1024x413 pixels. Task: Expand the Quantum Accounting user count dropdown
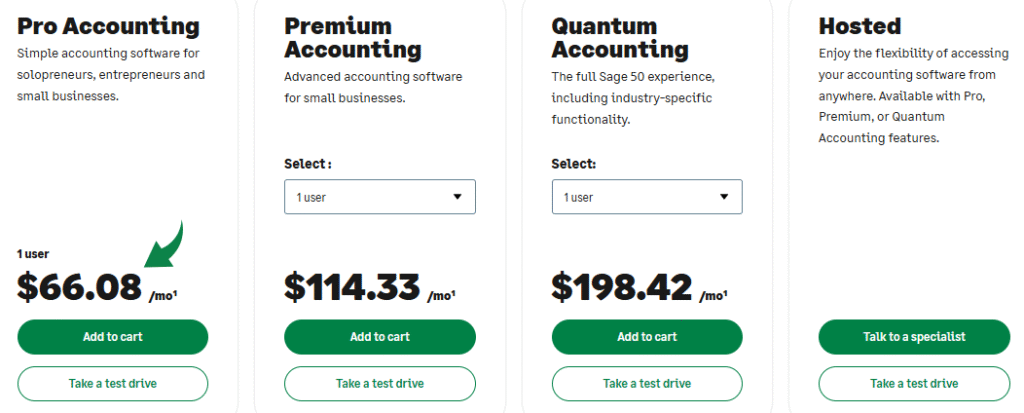point(646,197)
